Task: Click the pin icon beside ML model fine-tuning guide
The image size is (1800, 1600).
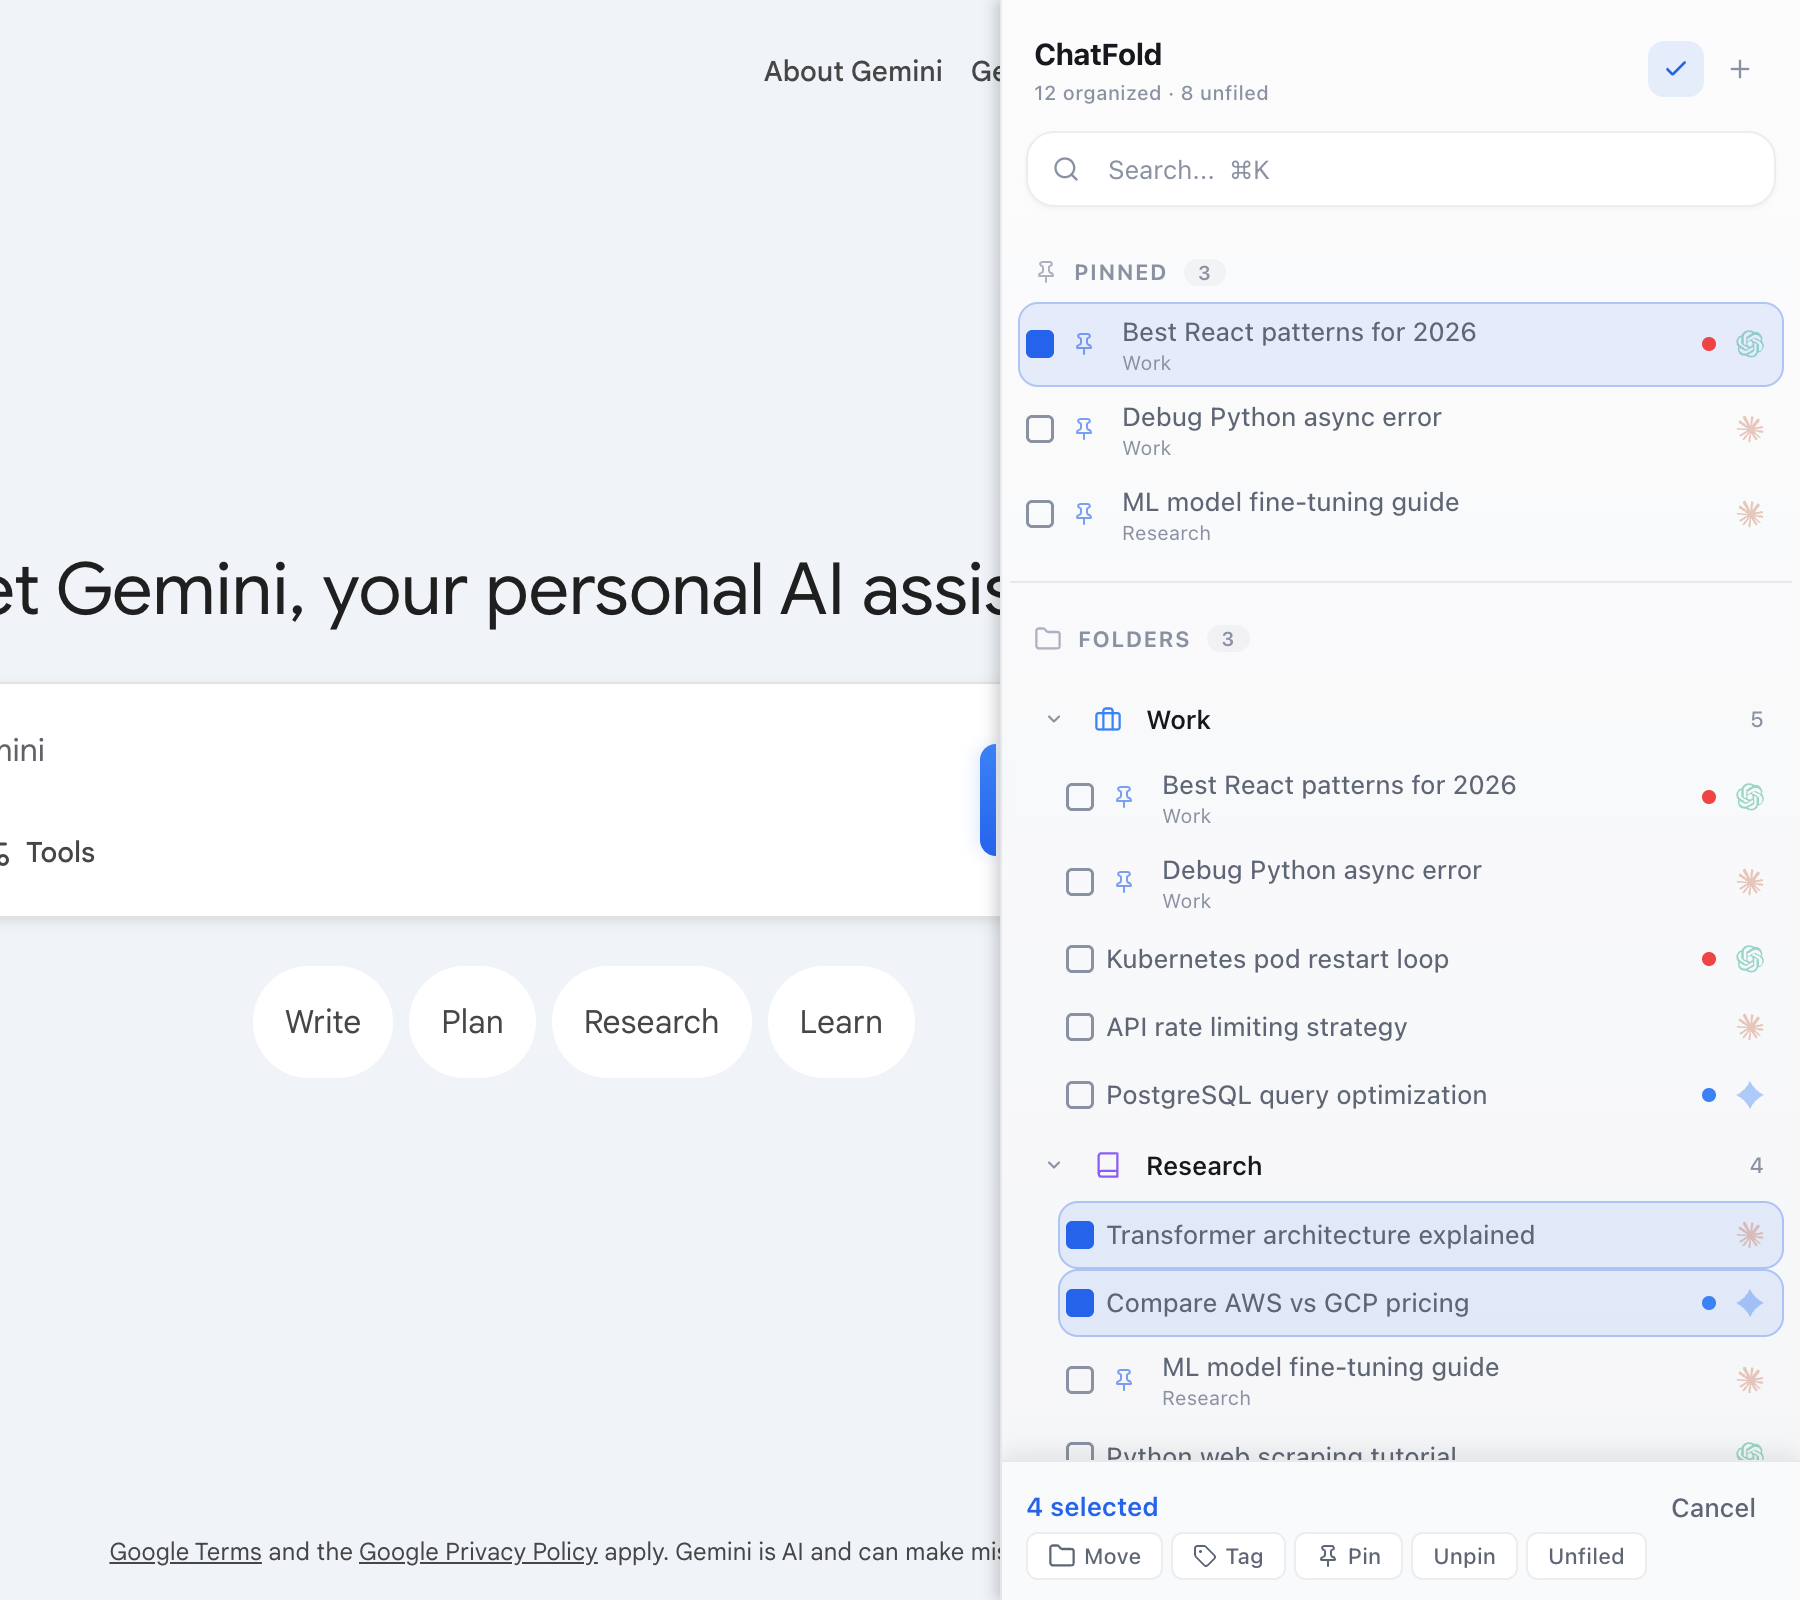Action: (1085, 513)
